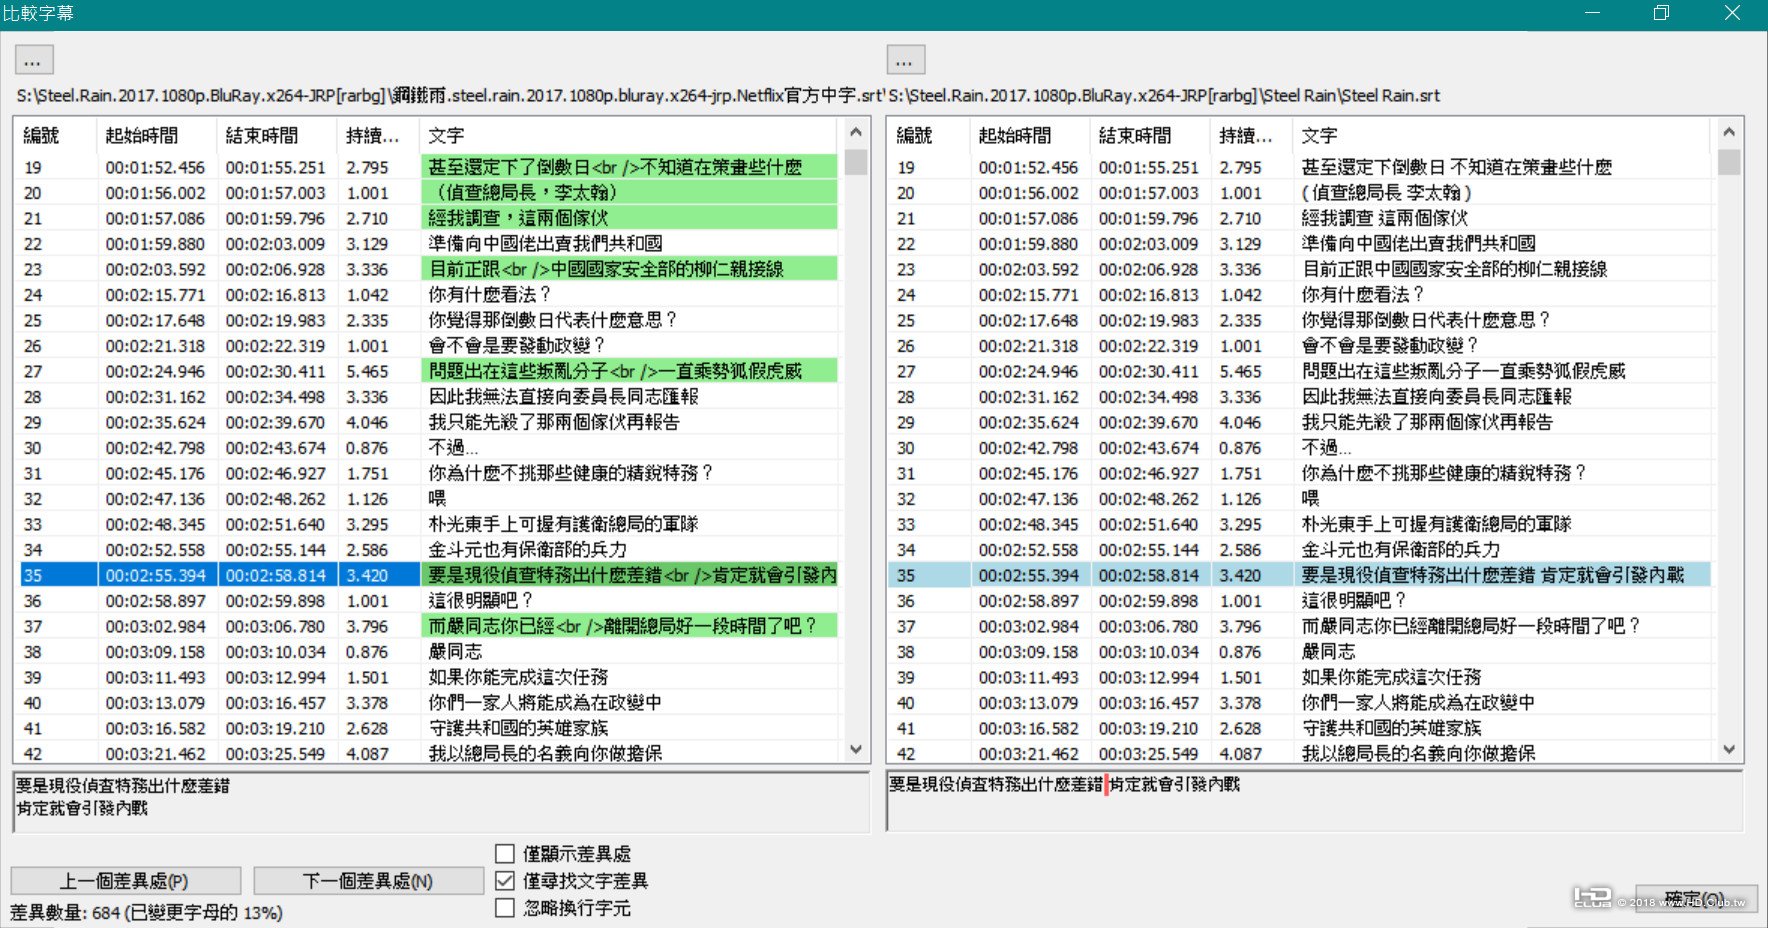Select right list row 而嚴同志你已經離開總局好一段時間了吧？
The width and height of the screenshot is (1768, 928).
[1300, 626]
